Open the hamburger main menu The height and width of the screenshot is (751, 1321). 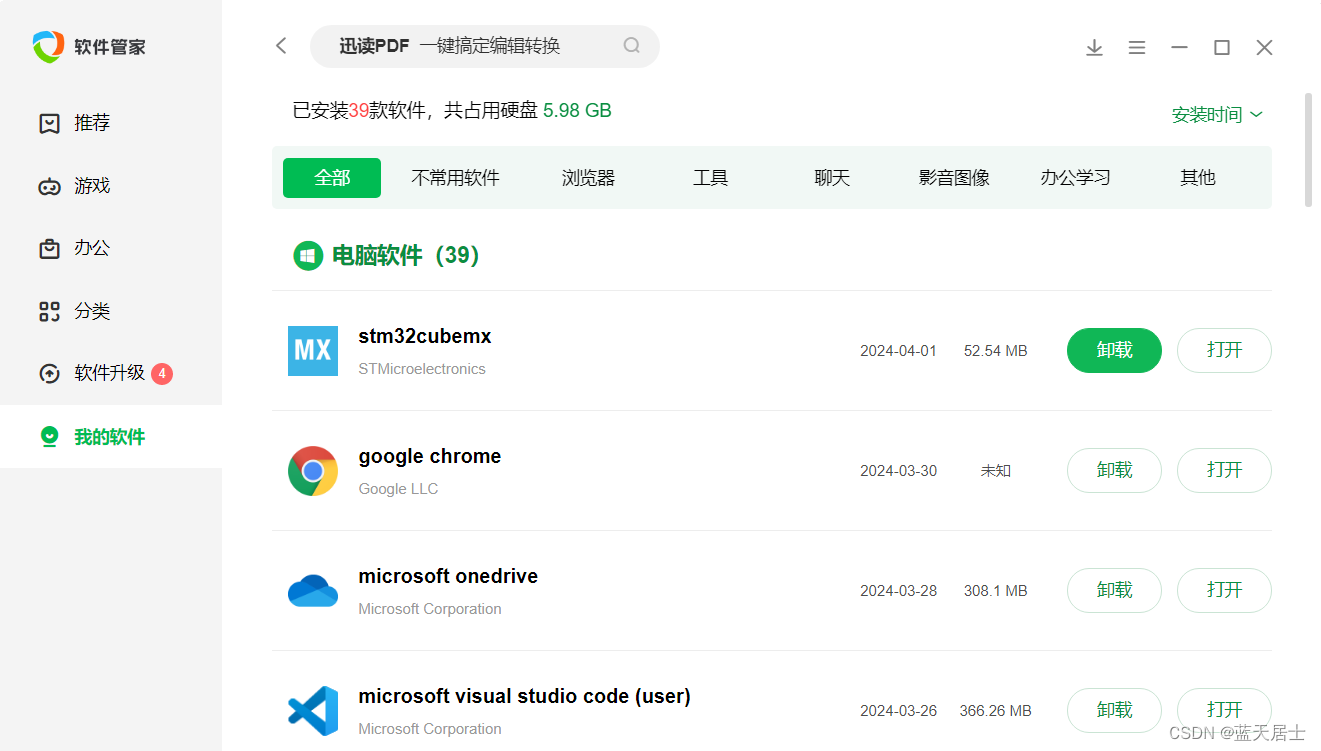(x=1137, y=47)
